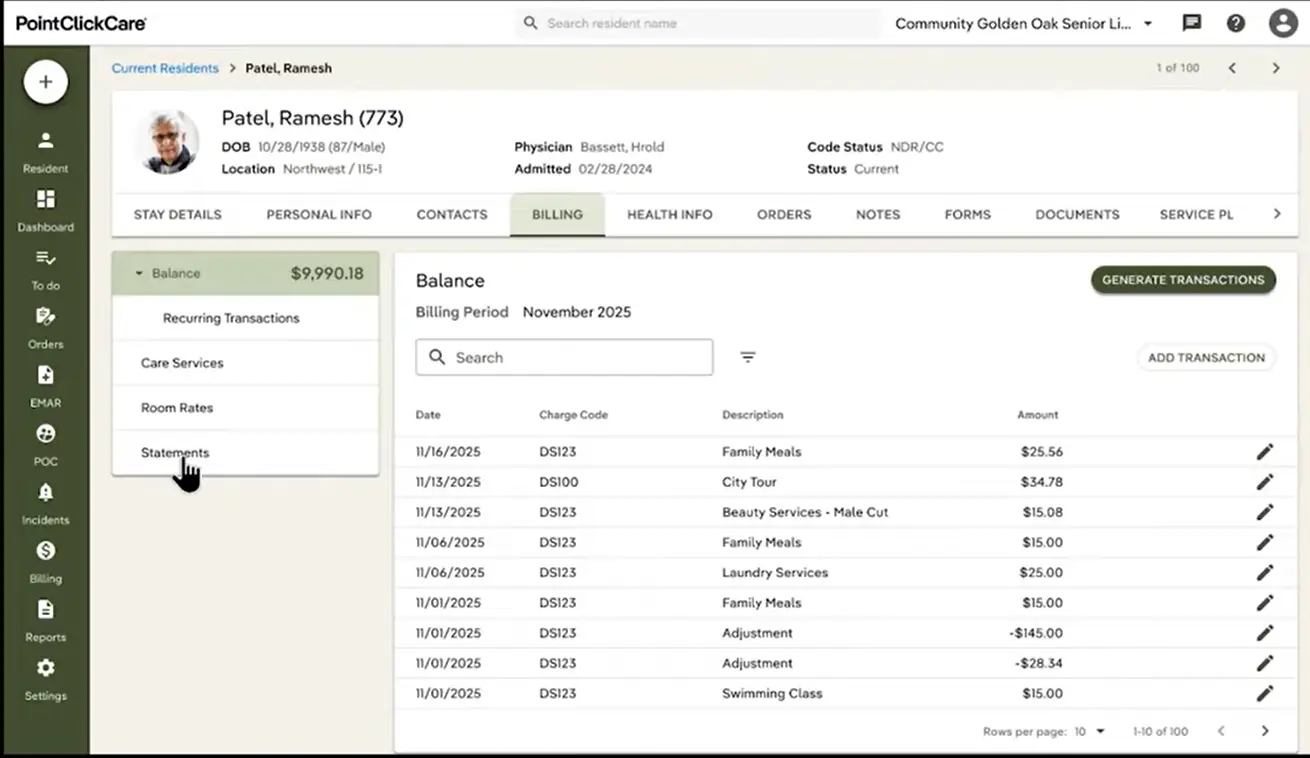Follow the Current Residents breadcrumb link
The height and width of the screenshot is (758, 1310).
(165, 68)
